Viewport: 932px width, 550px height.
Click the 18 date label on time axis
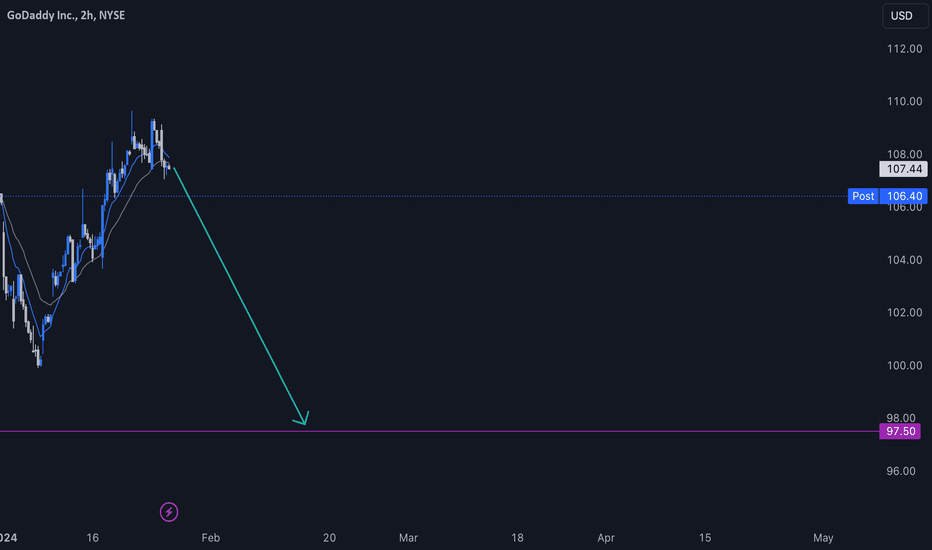tap(517, 538)
